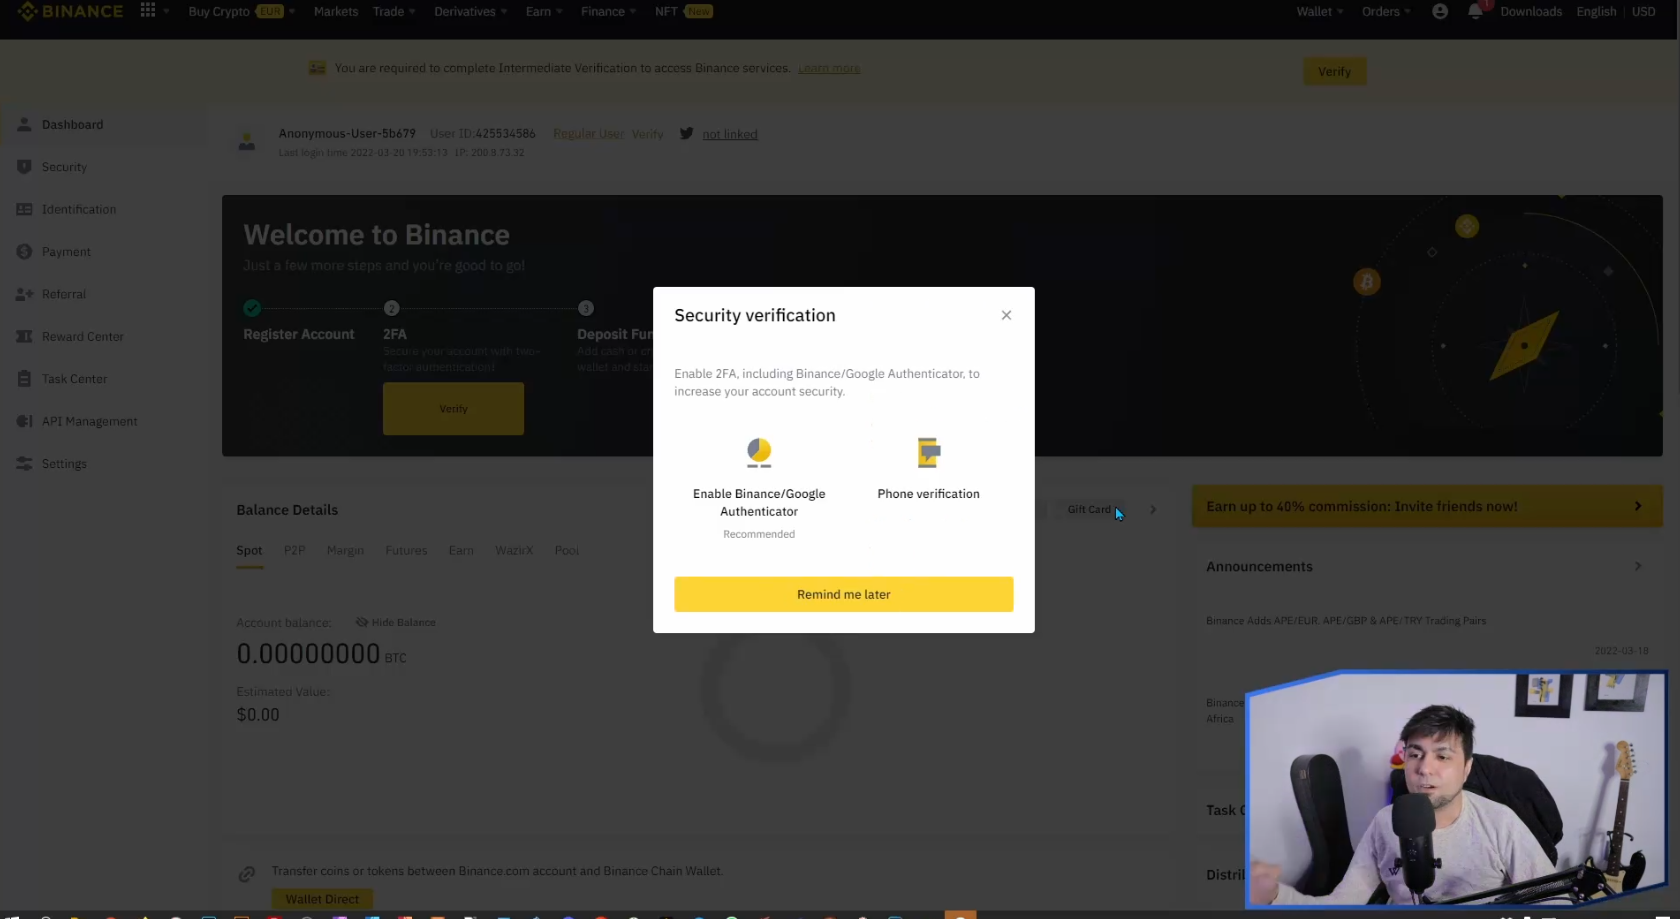Select the Futures balance tab
This screenshot has height=919, width=1680.
tap(406, 551)
